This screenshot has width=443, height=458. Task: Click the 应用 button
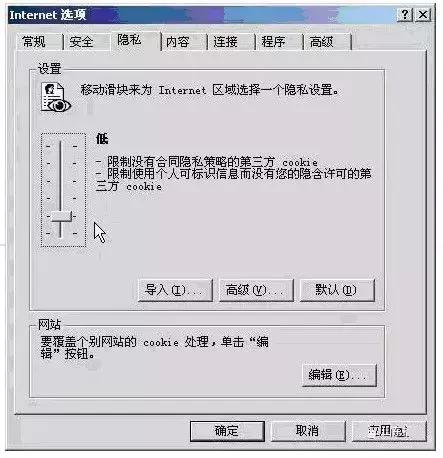389,431
